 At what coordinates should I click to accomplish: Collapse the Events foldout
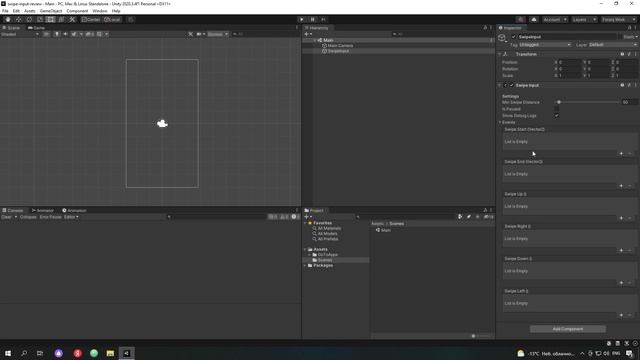coord(500,122)
